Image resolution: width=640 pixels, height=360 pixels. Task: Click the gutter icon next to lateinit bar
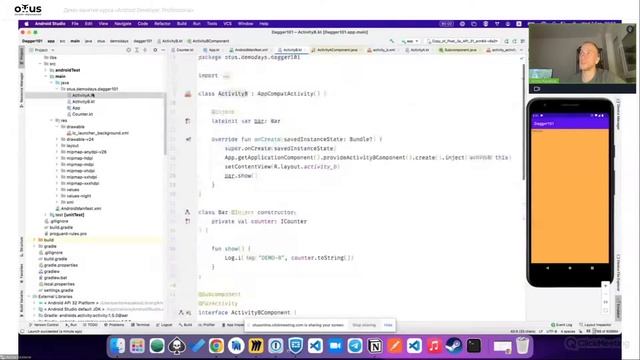click(x=188, y=121)
